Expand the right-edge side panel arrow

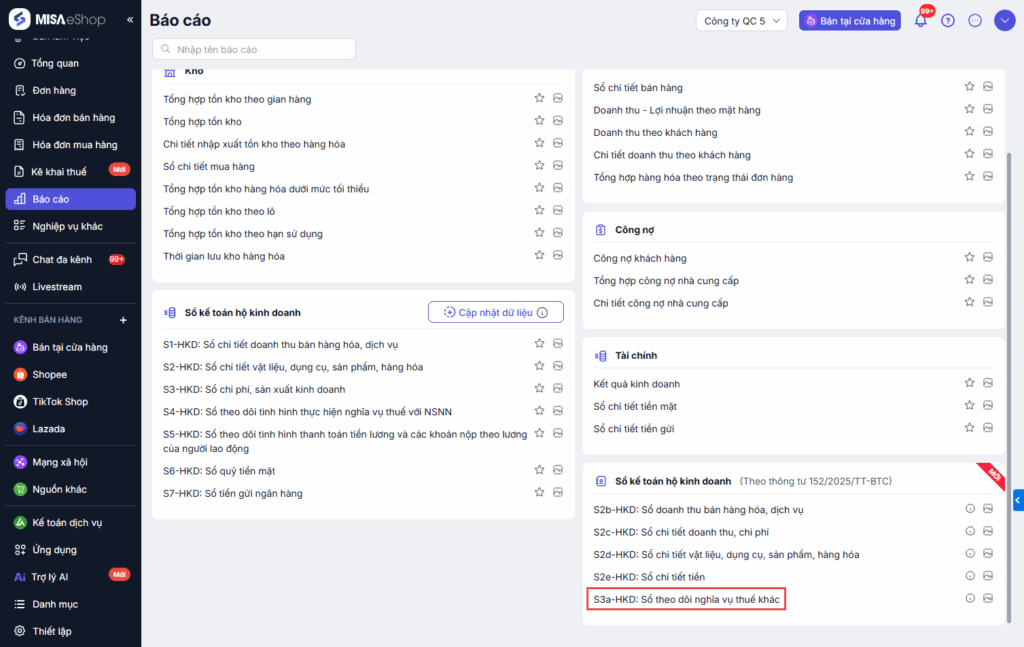[1017, 499]
